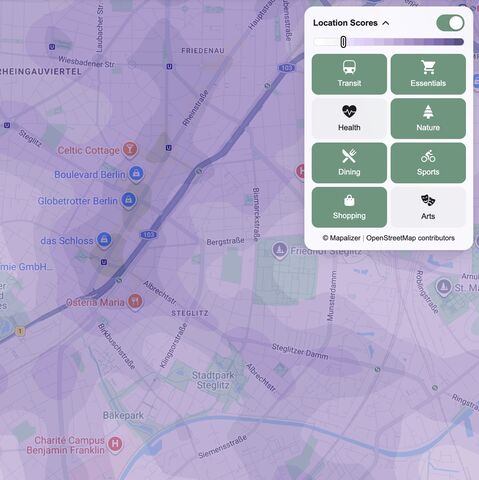Viewport: 479px width, 480px height.
Task: Click the route 1 highway shield
Action: [20, 331]
